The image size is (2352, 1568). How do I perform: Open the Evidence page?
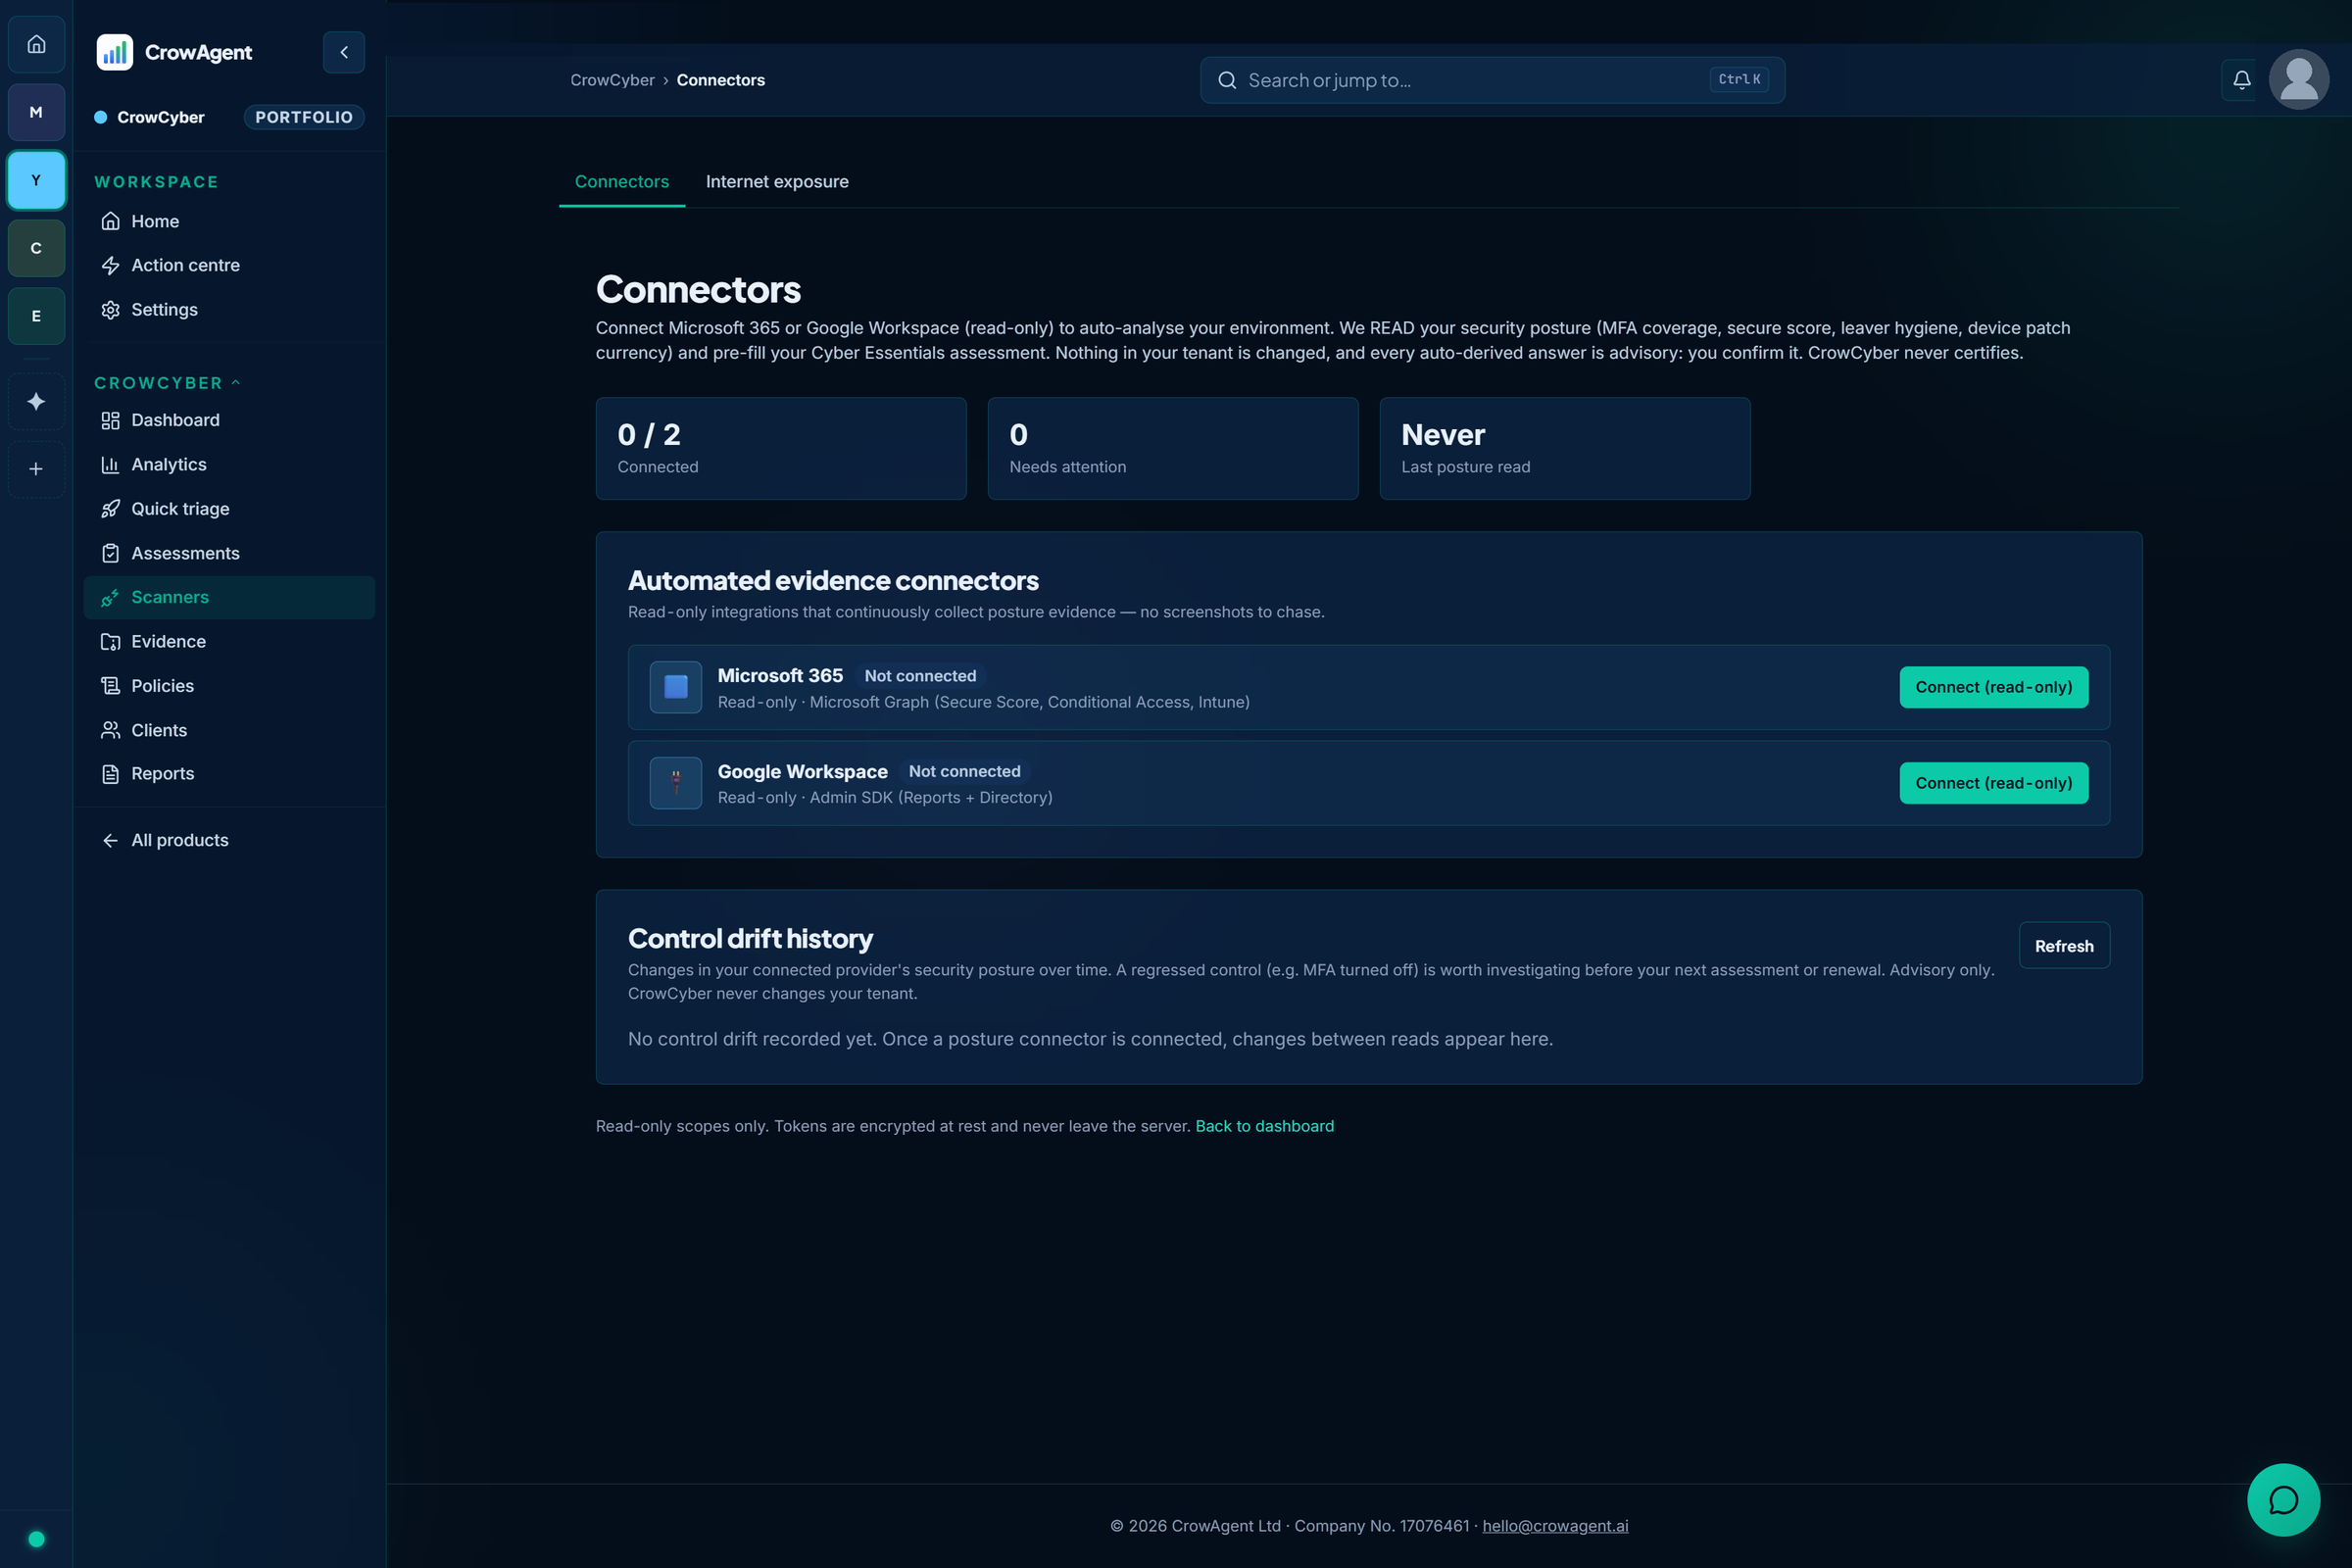(x=229, y=641)
